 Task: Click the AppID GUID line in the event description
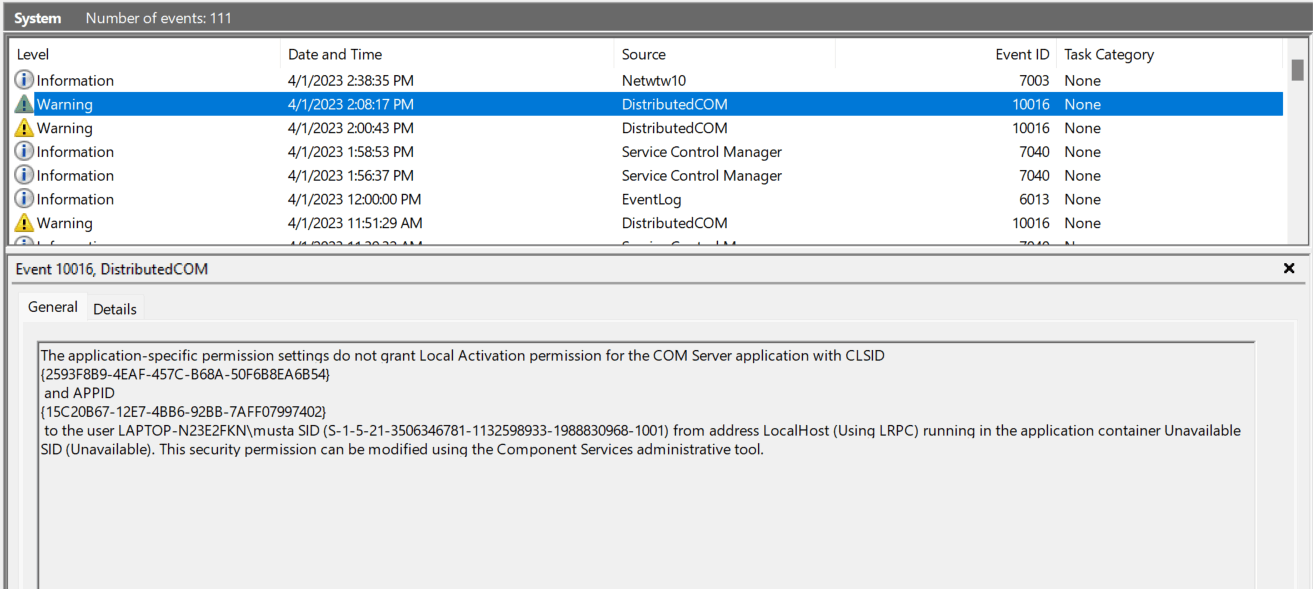(x=184, y=412)
